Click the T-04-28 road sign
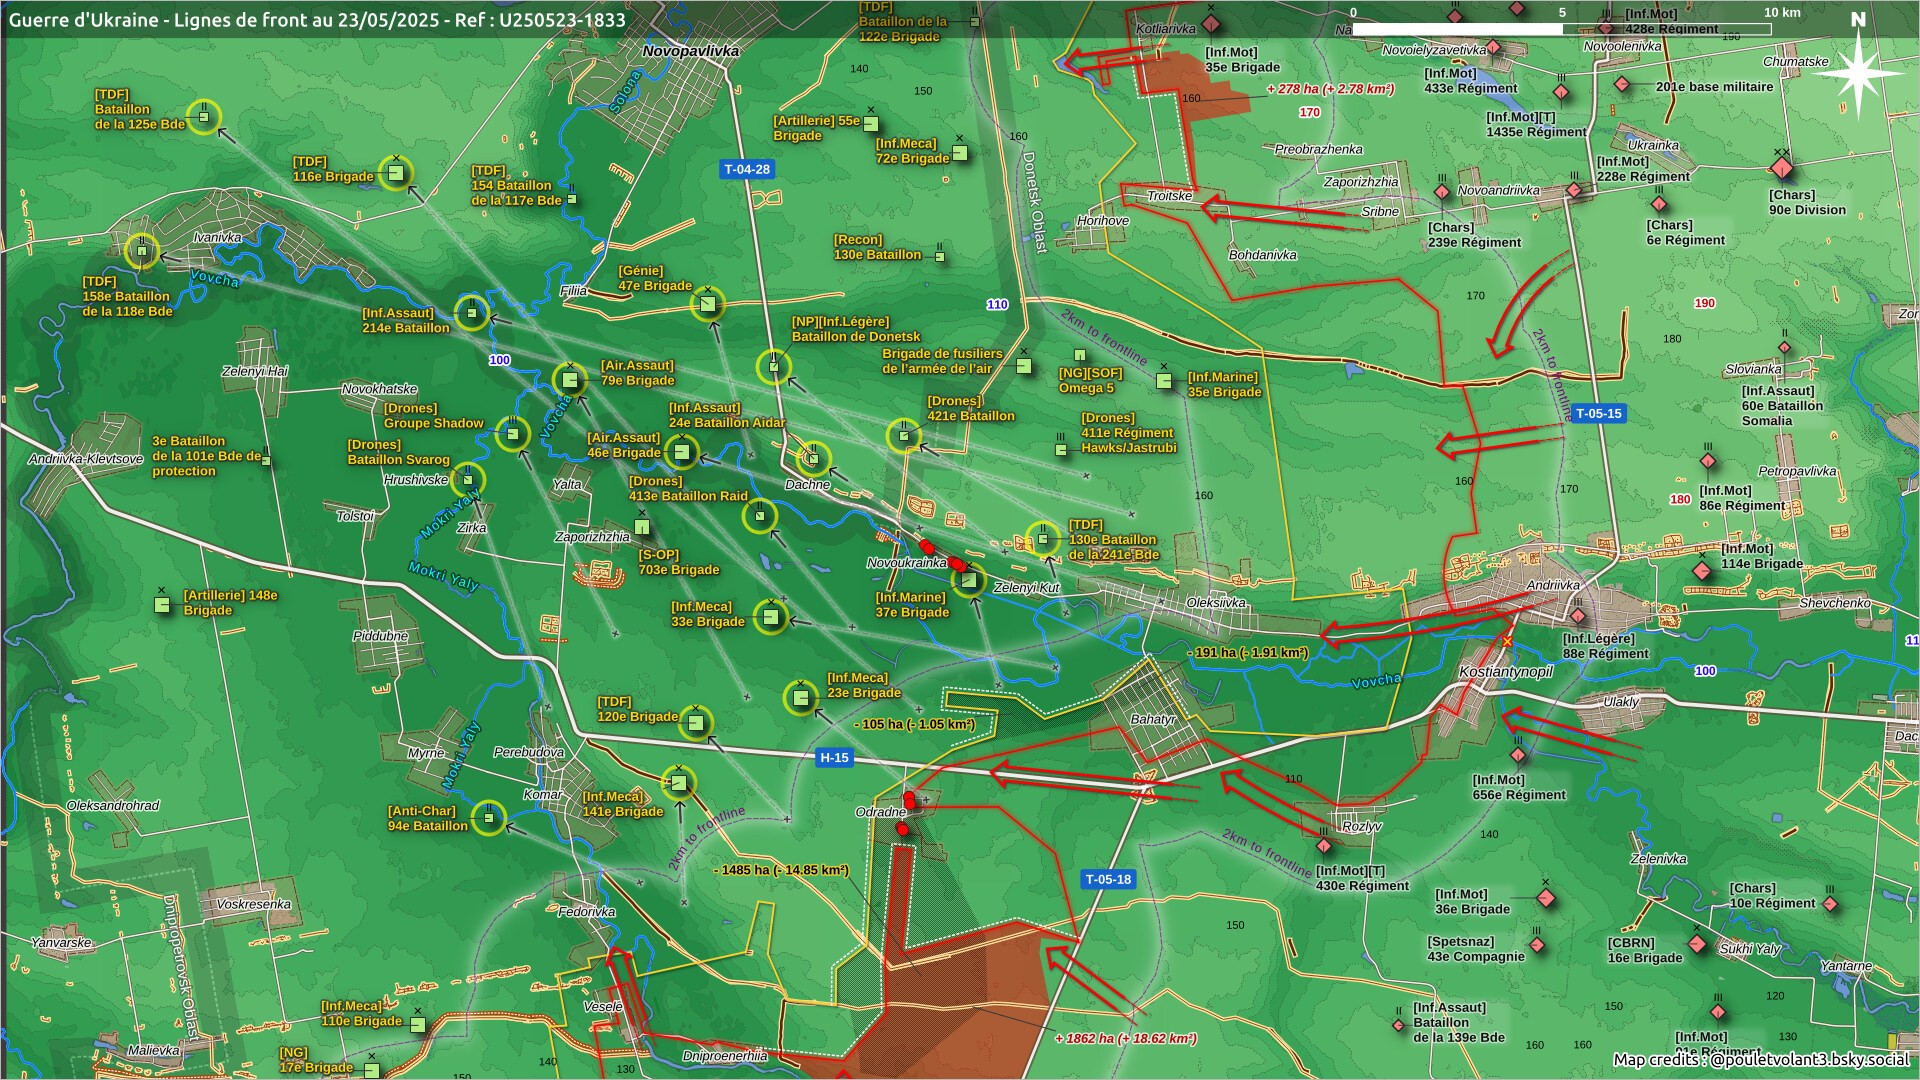The image size is (1920, 1080). 748,169
